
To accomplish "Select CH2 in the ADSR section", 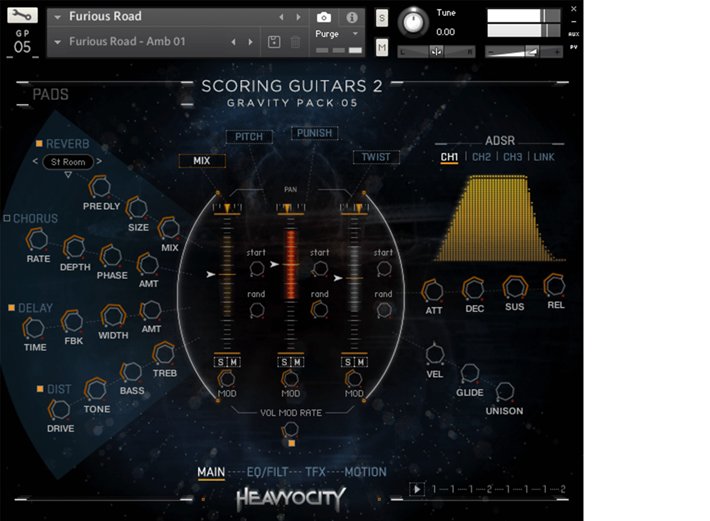I will tap(481, 157).
